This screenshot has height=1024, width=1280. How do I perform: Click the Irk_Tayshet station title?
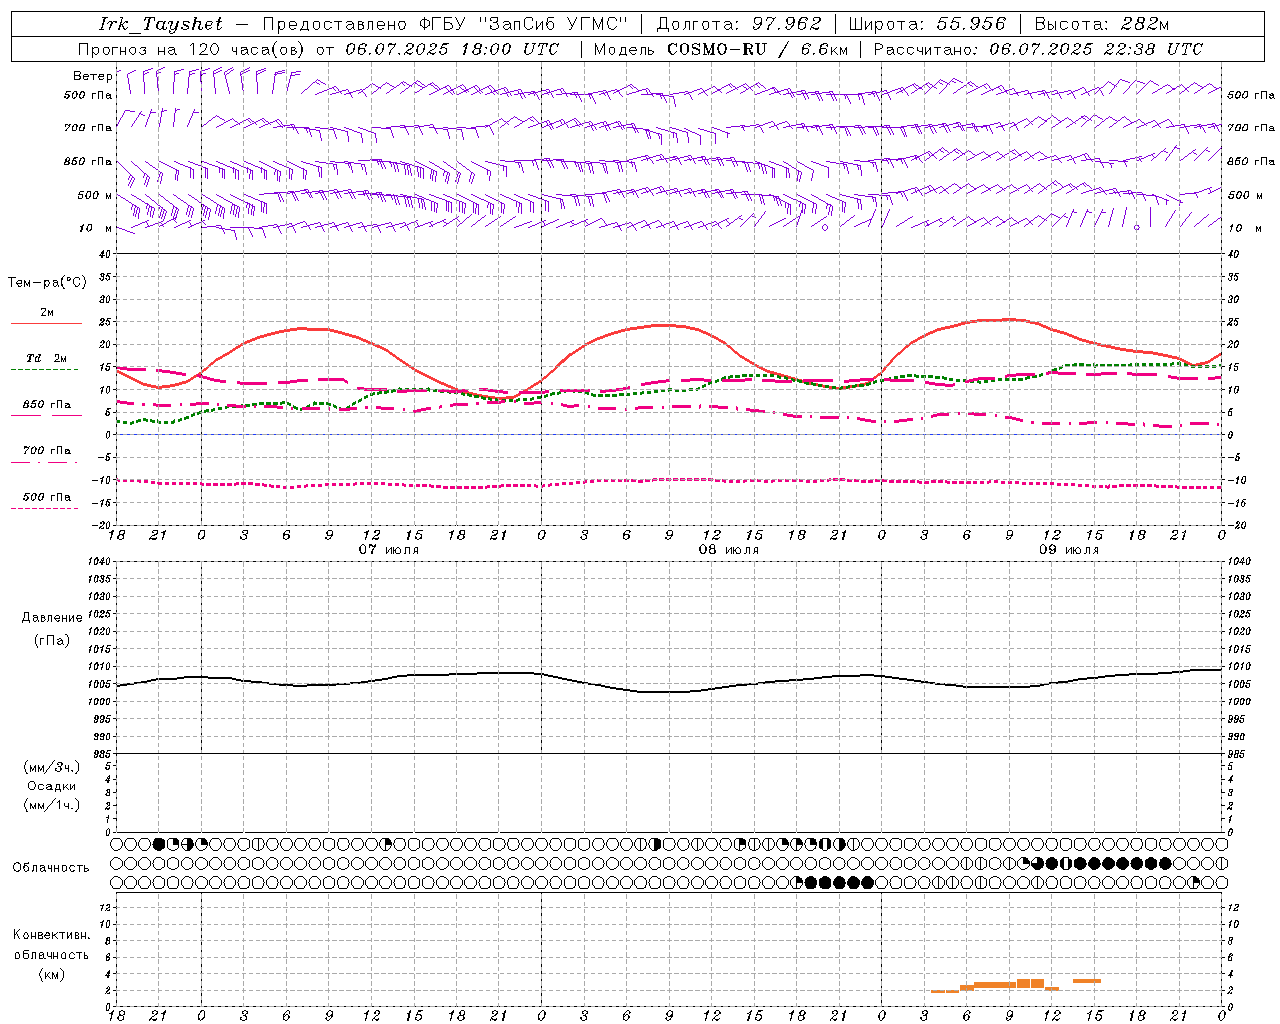coord(161,24)
